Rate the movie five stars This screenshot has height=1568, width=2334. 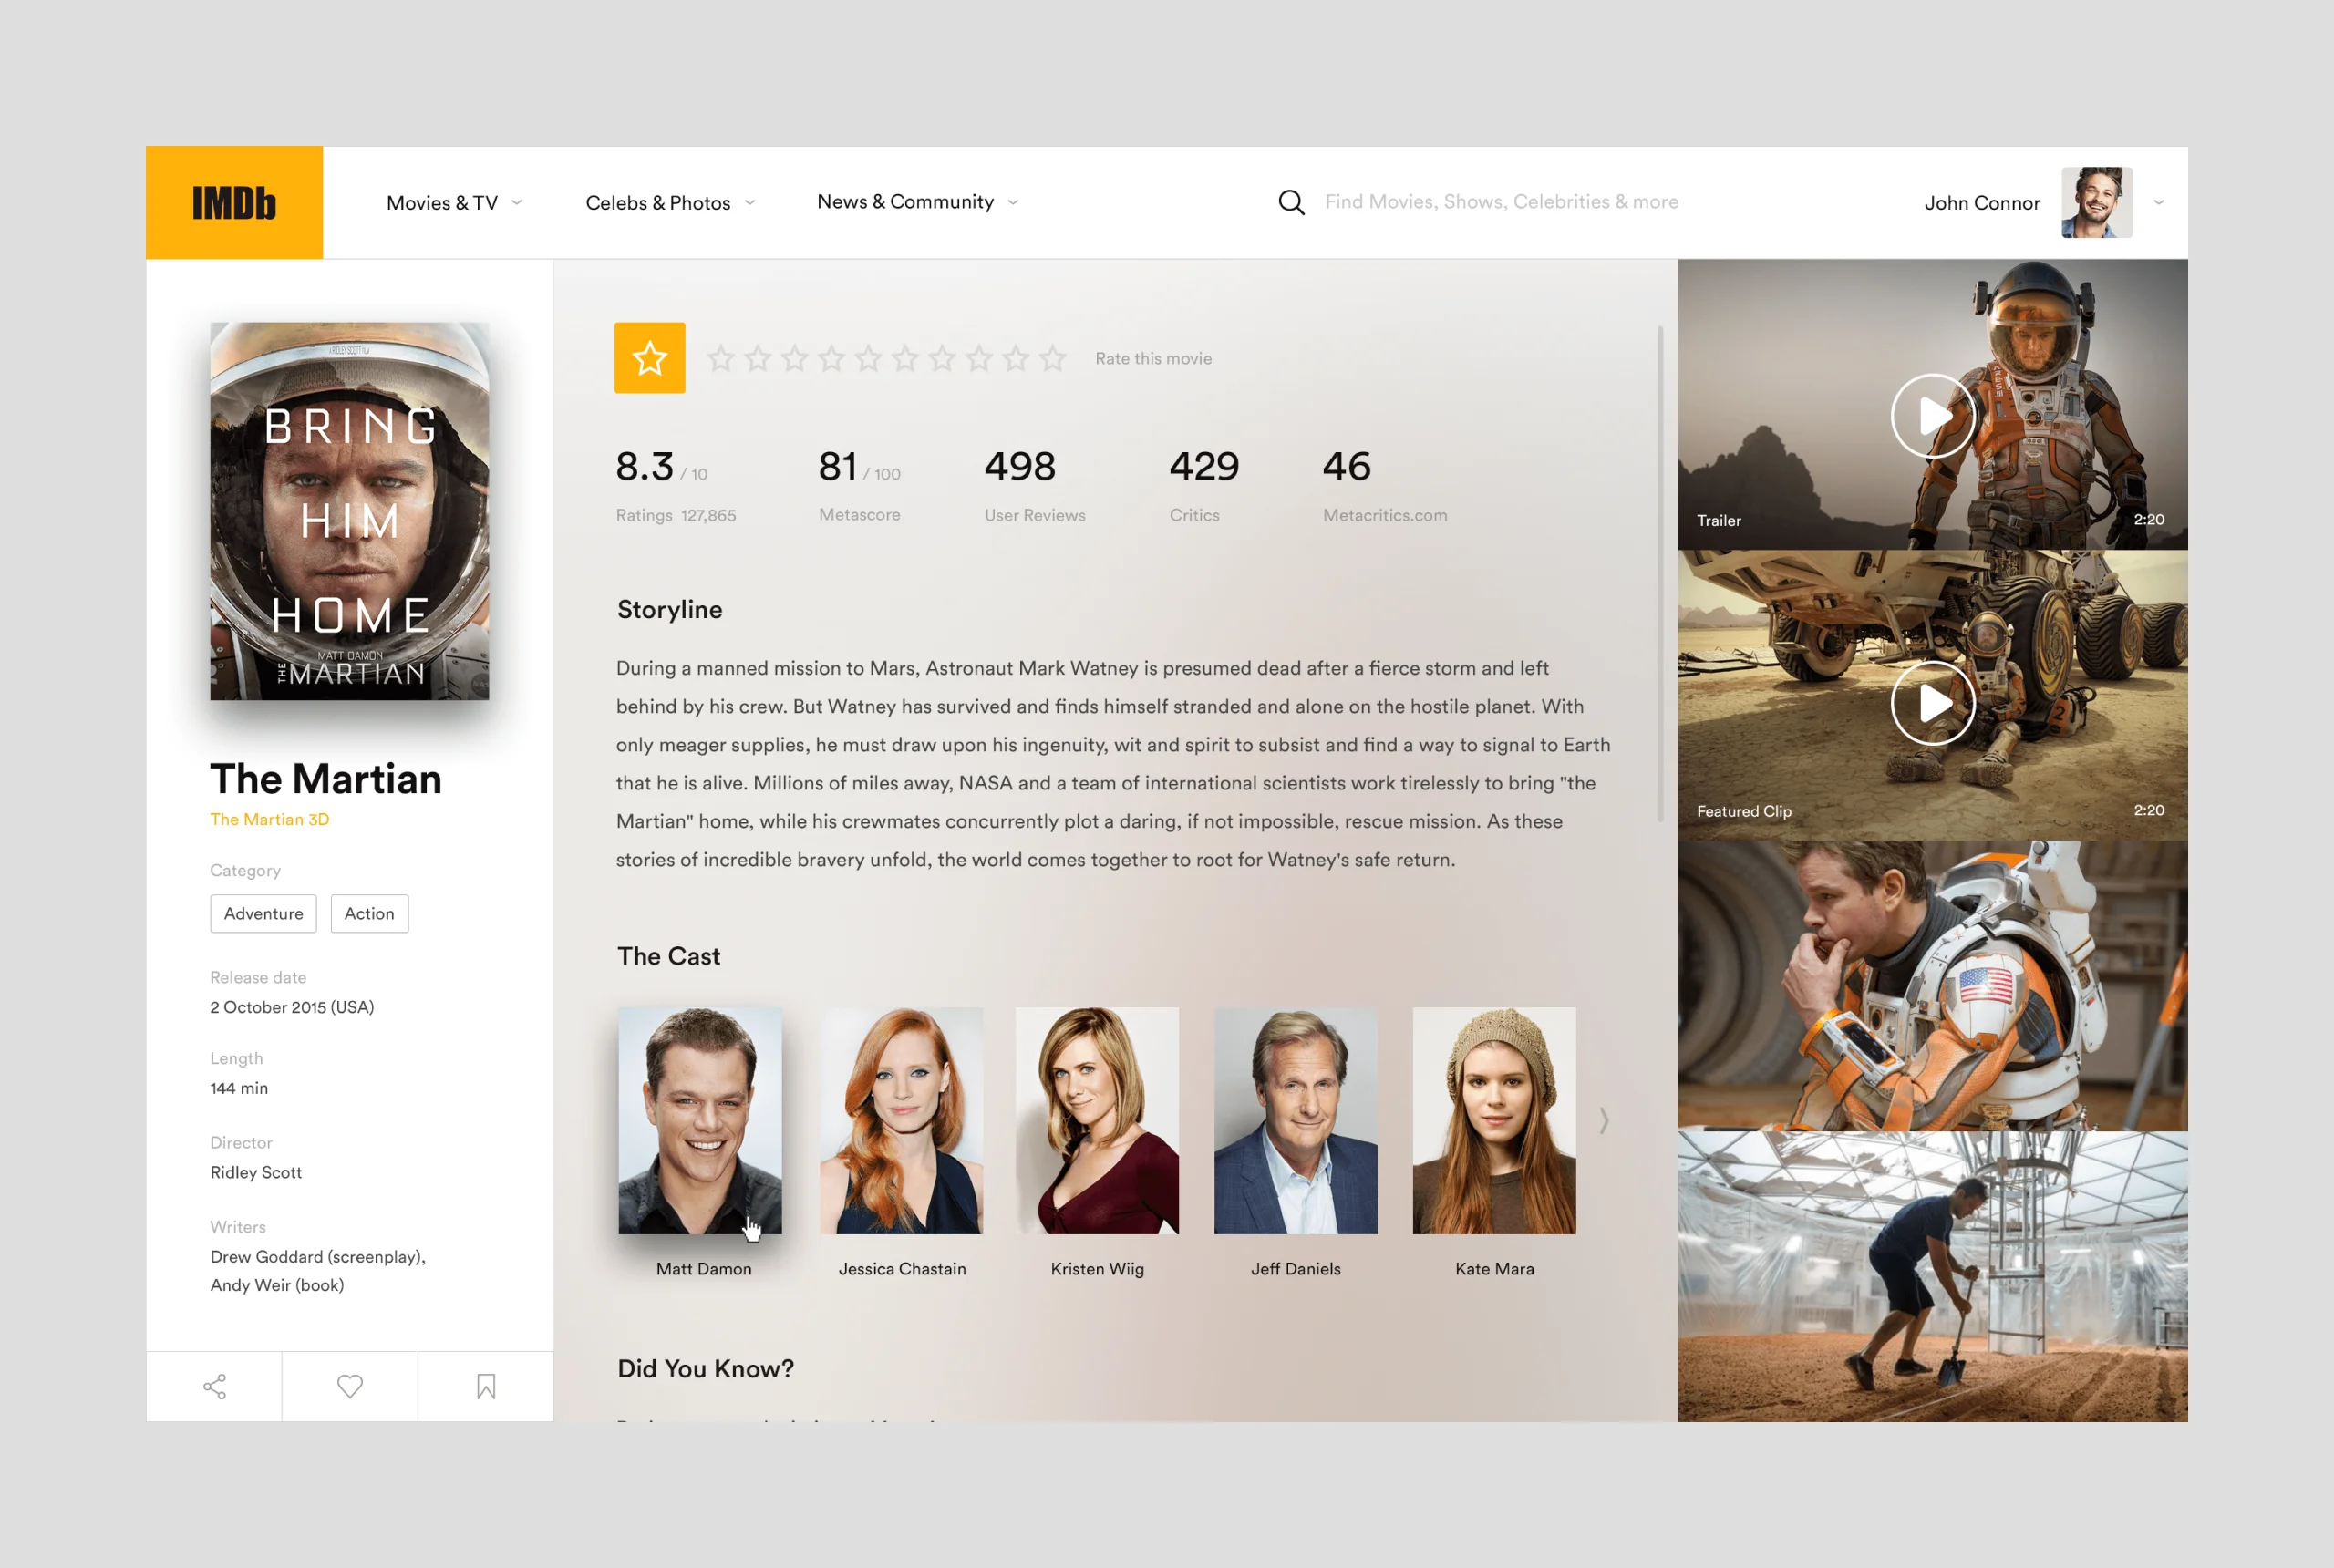(868, 358)
